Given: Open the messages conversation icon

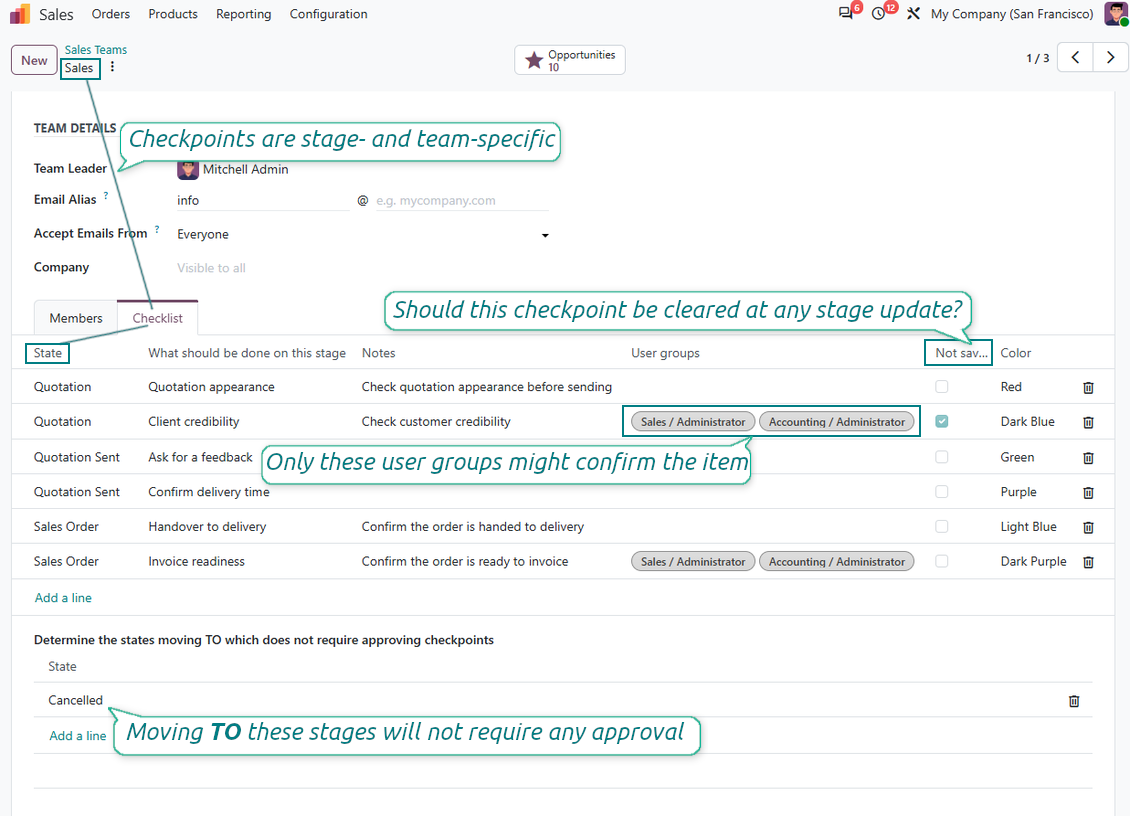Looking at the screenshot, I should pyautogui.click(x=845, y=14).
